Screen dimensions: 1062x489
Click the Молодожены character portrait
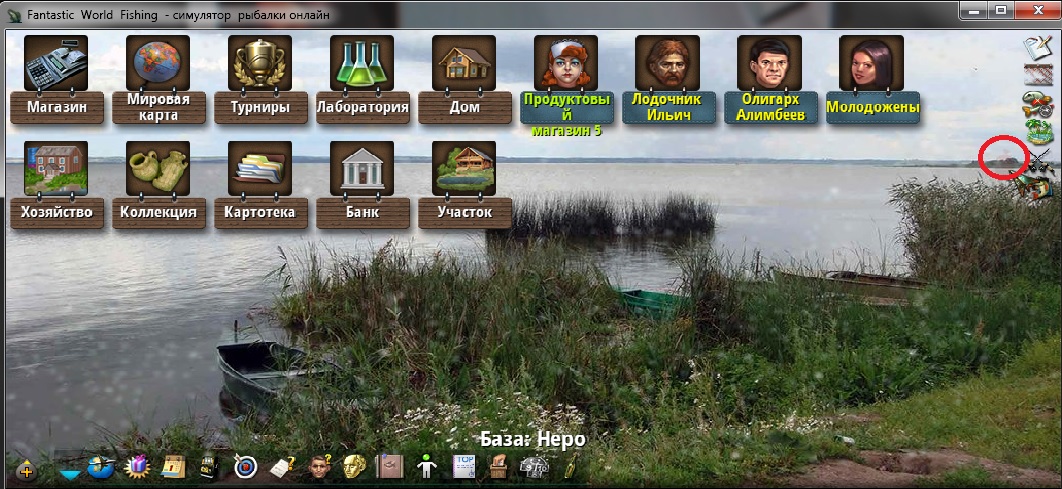point(871,64)
